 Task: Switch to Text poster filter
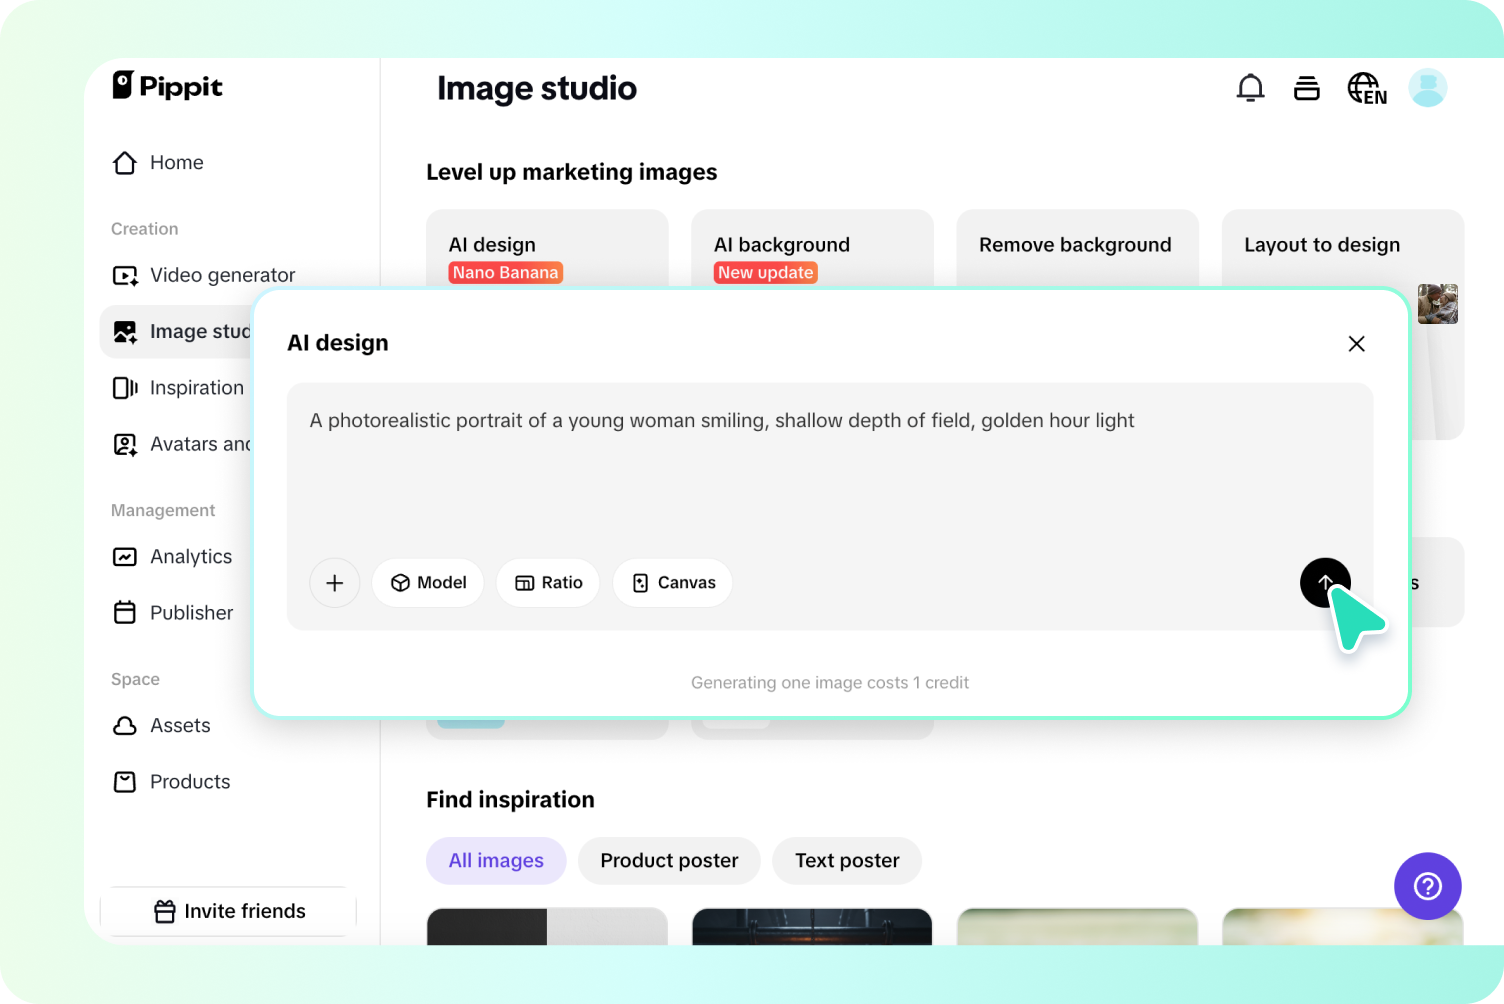click(x=847, y=861)
